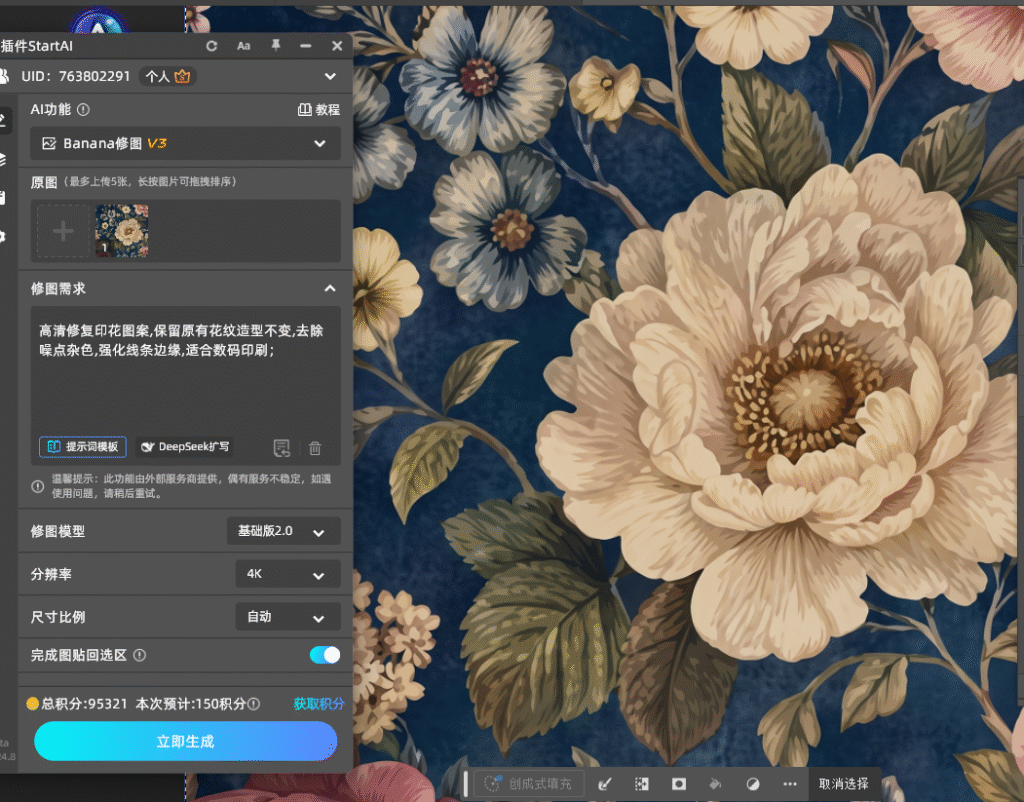This screenshot has width=1024, height=802.
Task: Click the prompt history icon beside trash
Action: 281,448
